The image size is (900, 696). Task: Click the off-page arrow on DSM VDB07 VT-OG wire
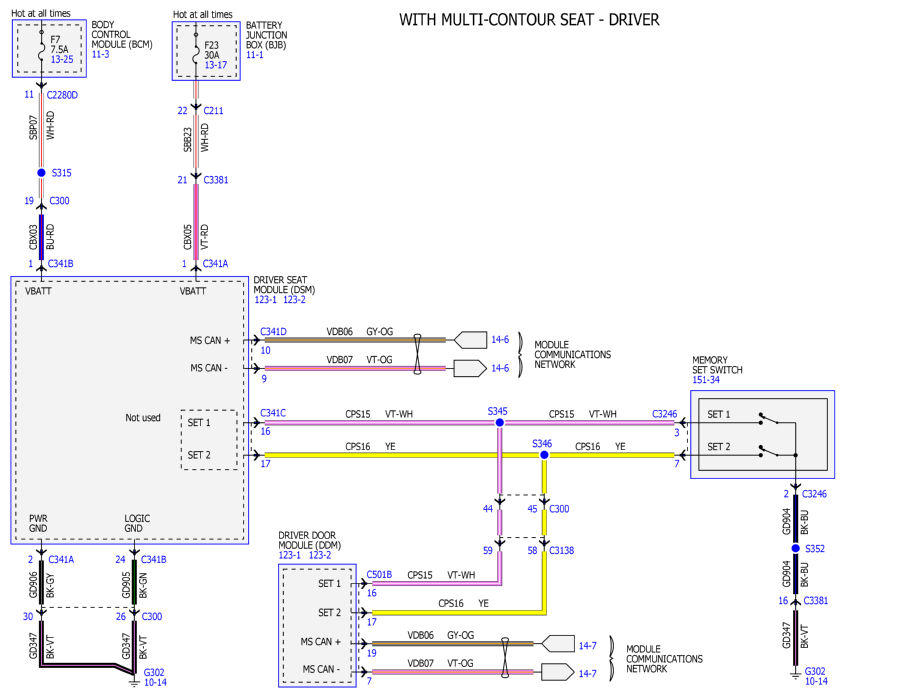tap(470, 368)
